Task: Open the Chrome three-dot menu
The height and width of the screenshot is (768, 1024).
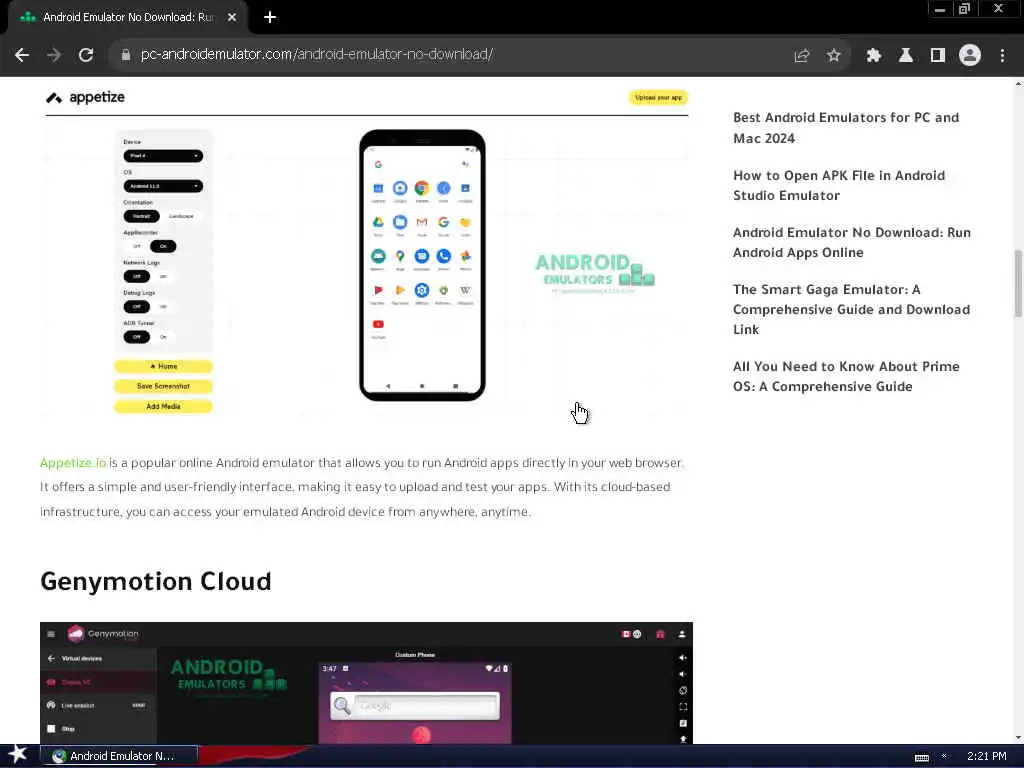Action: pos(1002,56)
